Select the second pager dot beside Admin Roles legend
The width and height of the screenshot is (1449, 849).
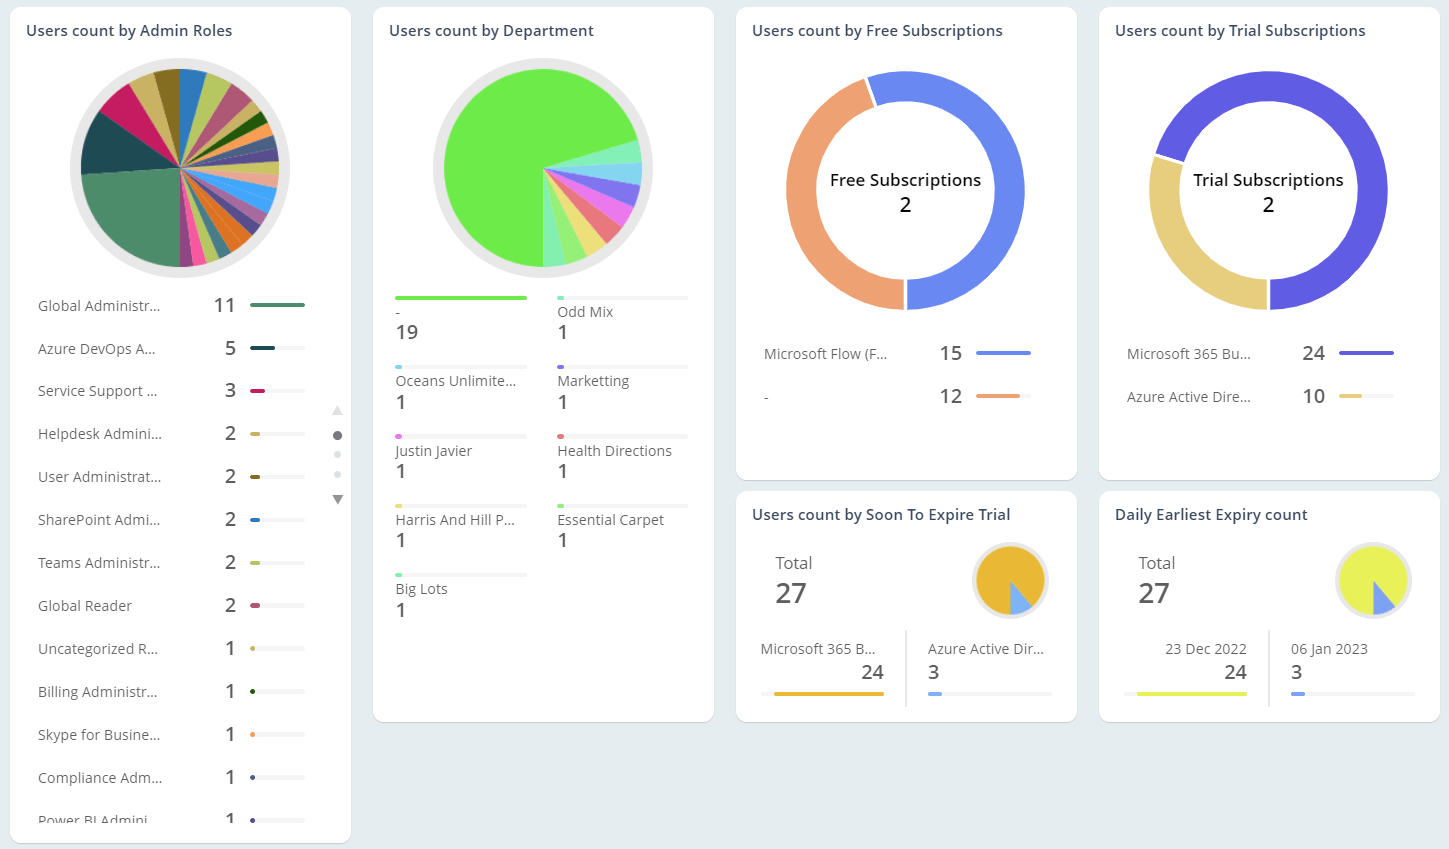coord(337,455)
